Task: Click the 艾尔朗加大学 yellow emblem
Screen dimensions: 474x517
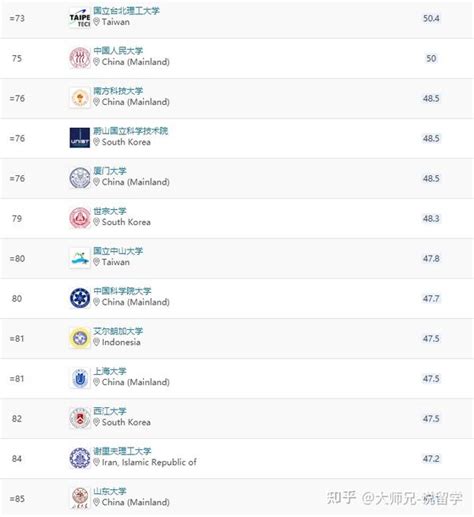Action: [80, 338]
